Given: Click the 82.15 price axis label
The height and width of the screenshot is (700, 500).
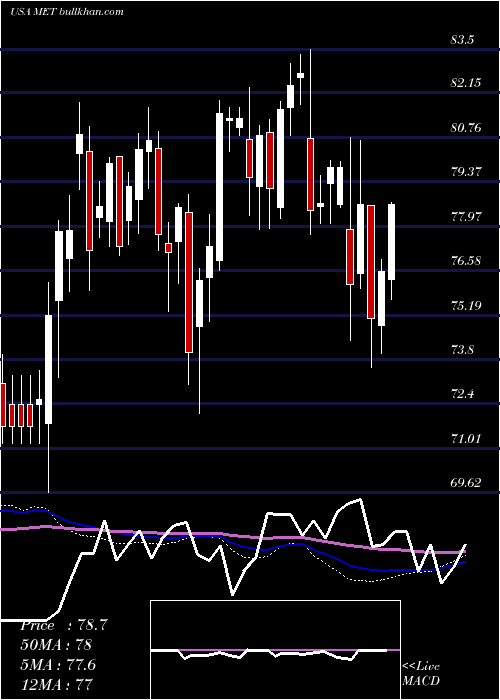Looking at the screenshot, I should point(466,83).
